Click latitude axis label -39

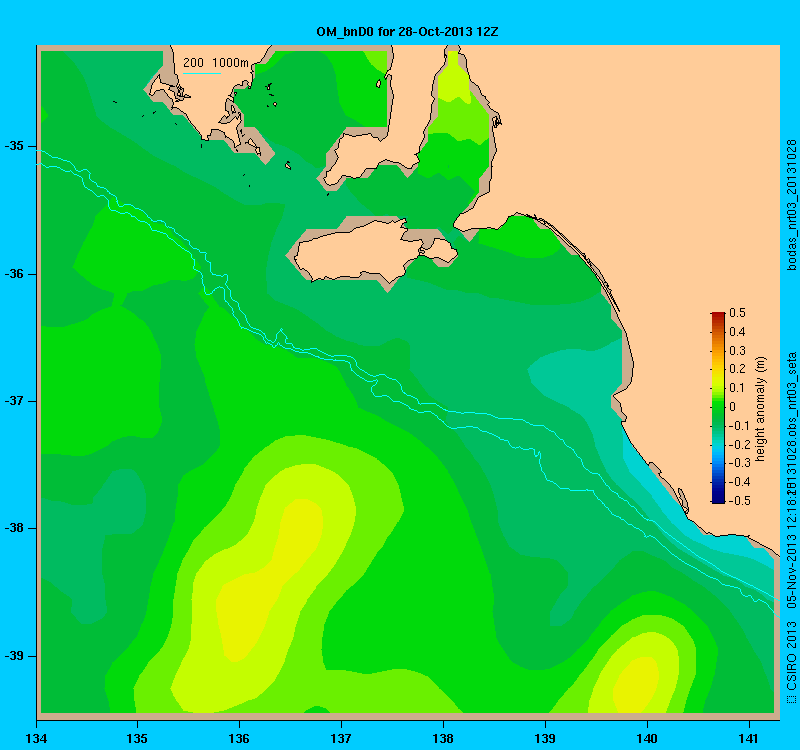tap(14, 656)
